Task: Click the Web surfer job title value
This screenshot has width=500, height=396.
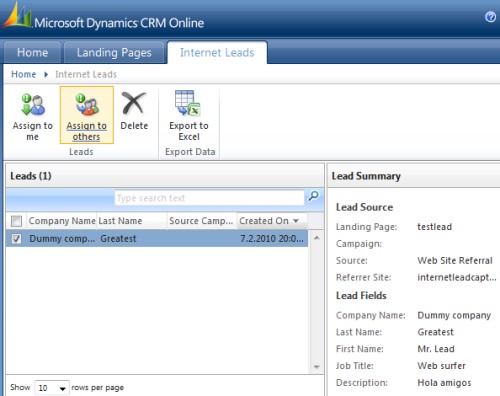Action: [x=441, y=366]
